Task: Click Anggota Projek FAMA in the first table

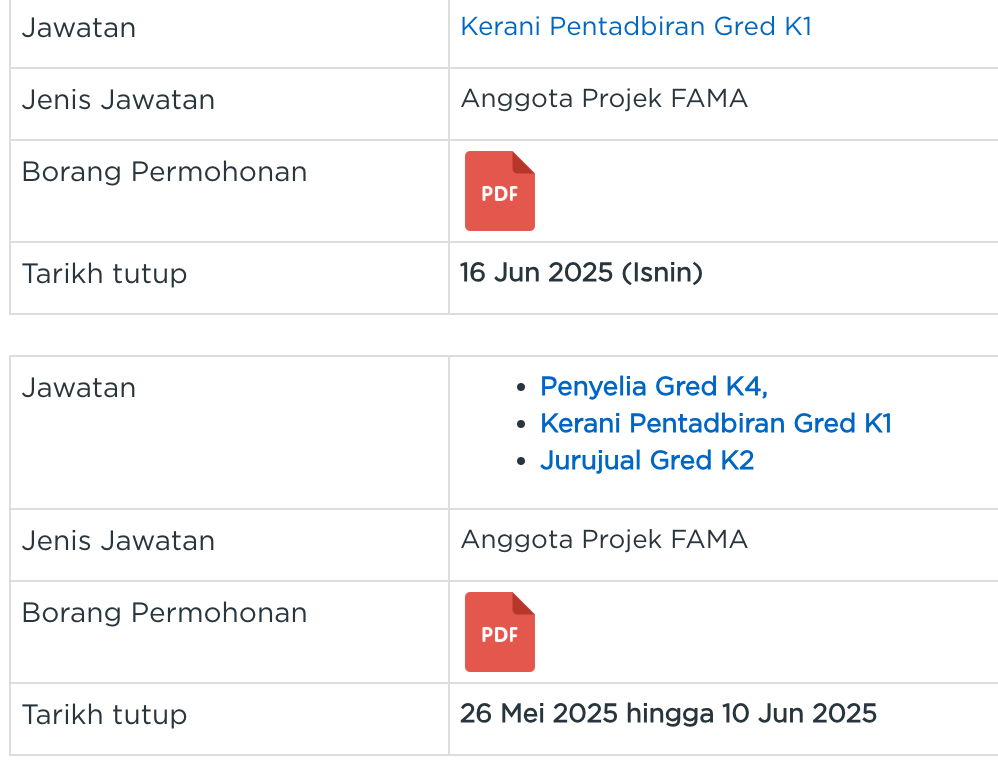Action: [604, 99]
